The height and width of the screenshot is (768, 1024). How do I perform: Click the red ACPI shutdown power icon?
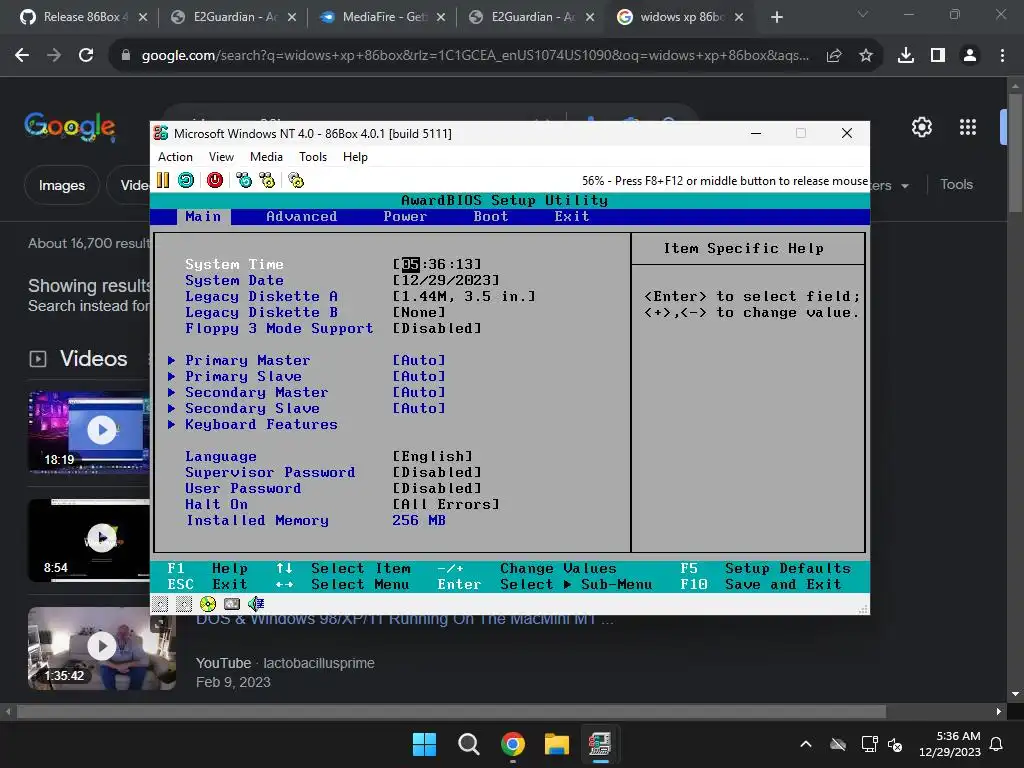pos(215,180)
